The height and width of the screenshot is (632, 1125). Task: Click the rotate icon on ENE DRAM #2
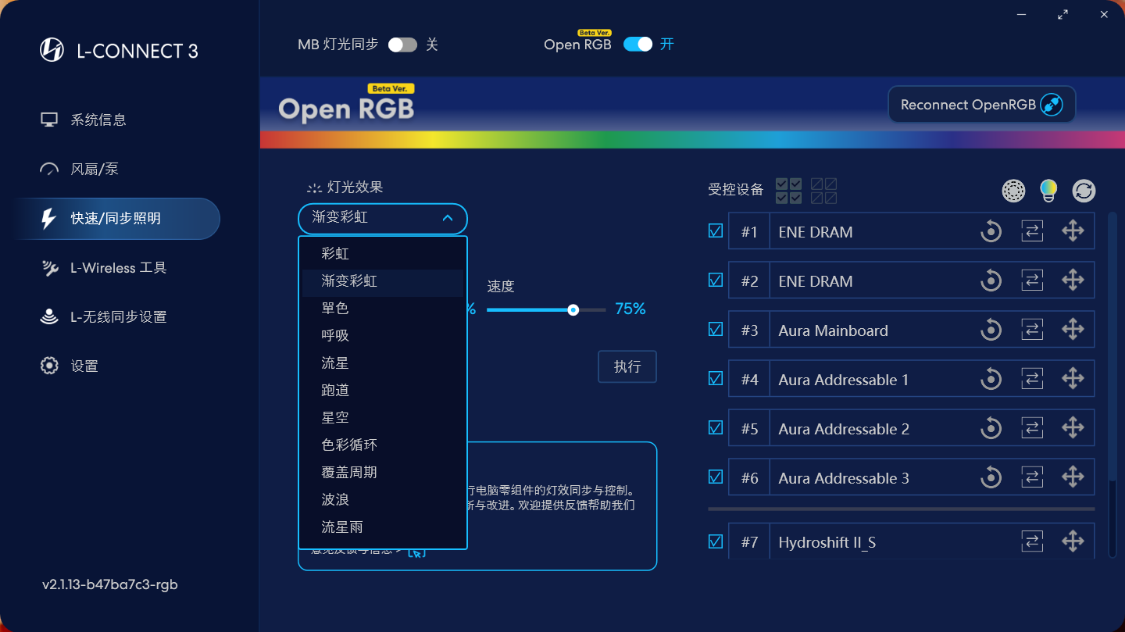coord(991,280)
